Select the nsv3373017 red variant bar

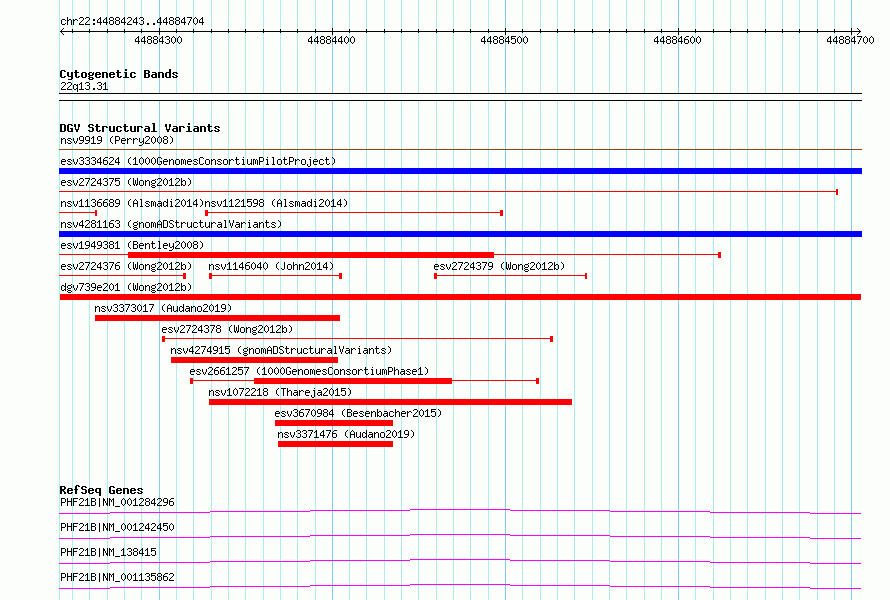217,318
